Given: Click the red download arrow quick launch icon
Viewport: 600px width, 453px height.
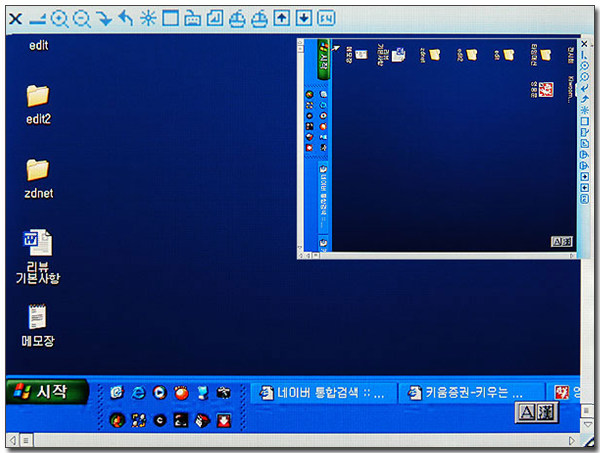Looking at the screenshot, I should click(224, 420).
